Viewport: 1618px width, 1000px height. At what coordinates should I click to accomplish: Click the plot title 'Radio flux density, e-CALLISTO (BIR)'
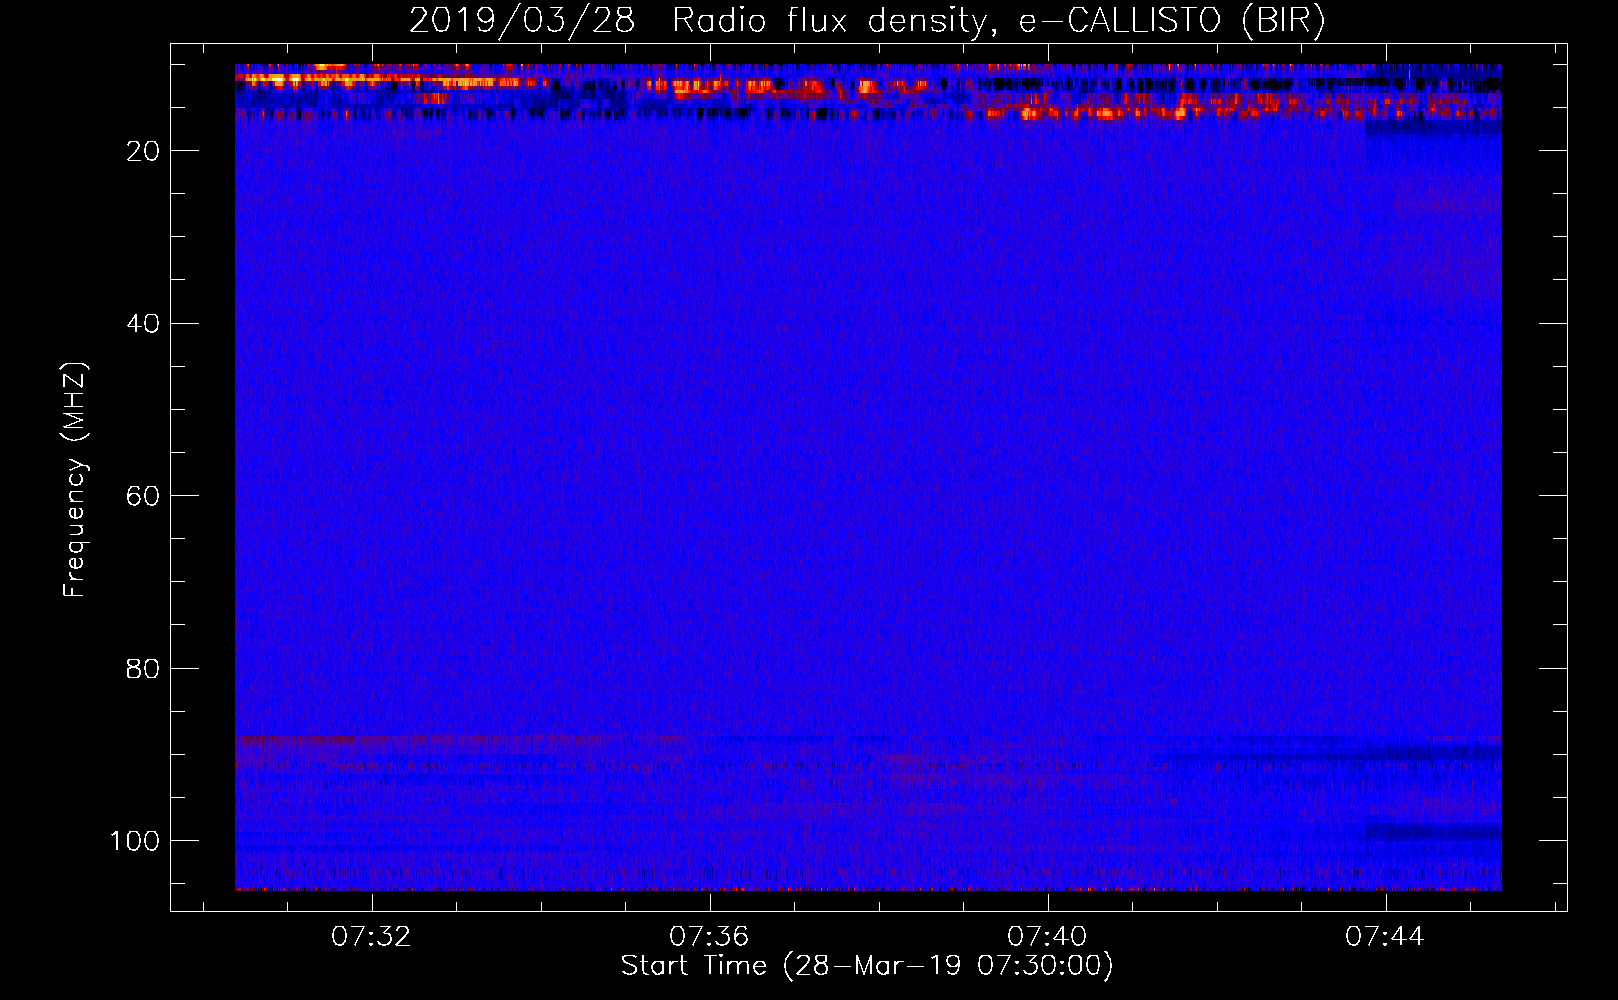pyautogui.click(x=998, y=20)
